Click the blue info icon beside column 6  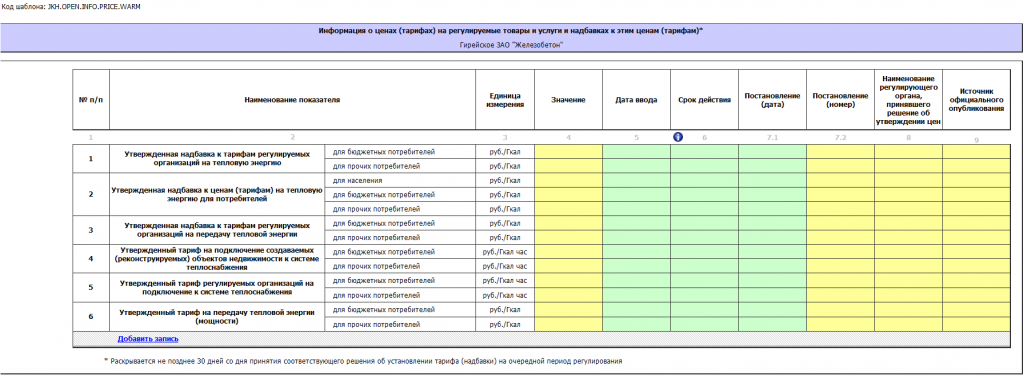tap(678, 137)
